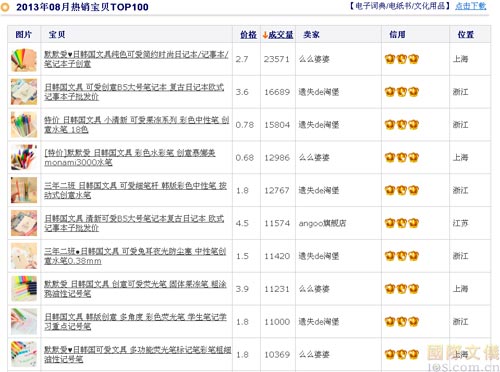This screenshot has width=500, height=372.
Task: Click the 卖家 column header
Action: [x=311, y=34]
